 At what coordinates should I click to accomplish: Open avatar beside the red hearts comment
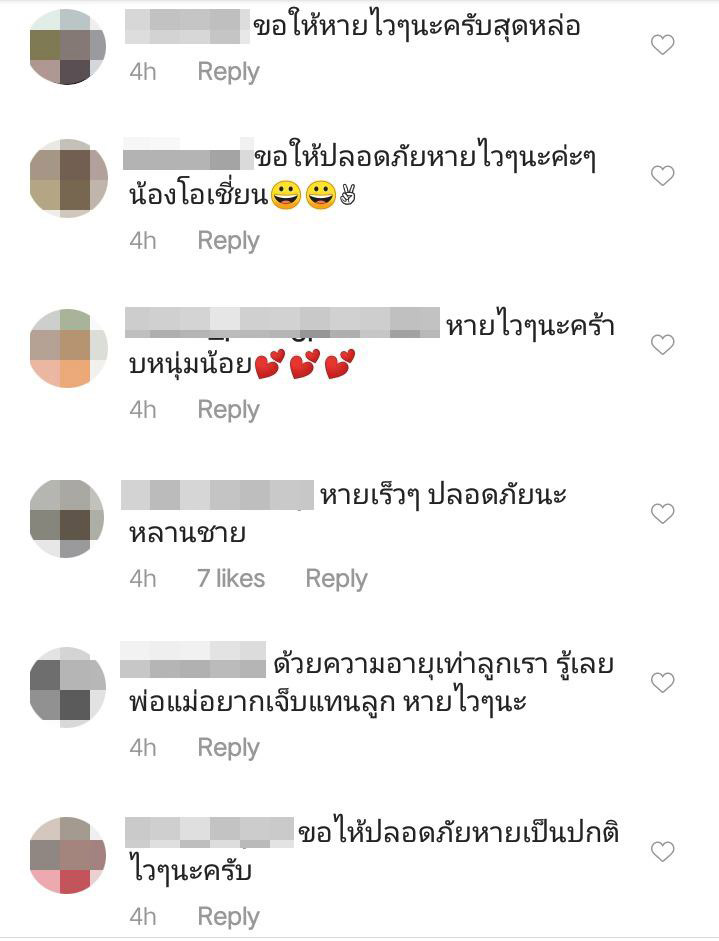68,348
